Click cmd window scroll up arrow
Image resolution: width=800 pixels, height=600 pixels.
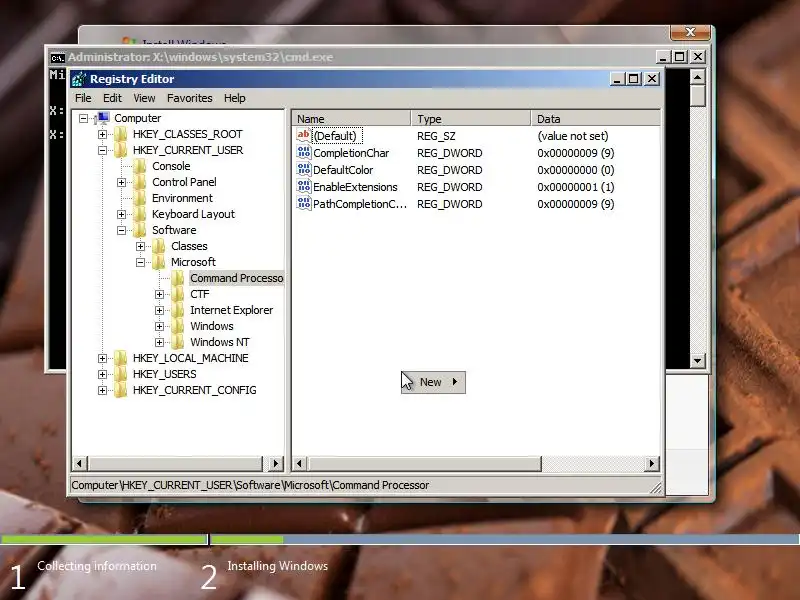click(x=697, y=77)
